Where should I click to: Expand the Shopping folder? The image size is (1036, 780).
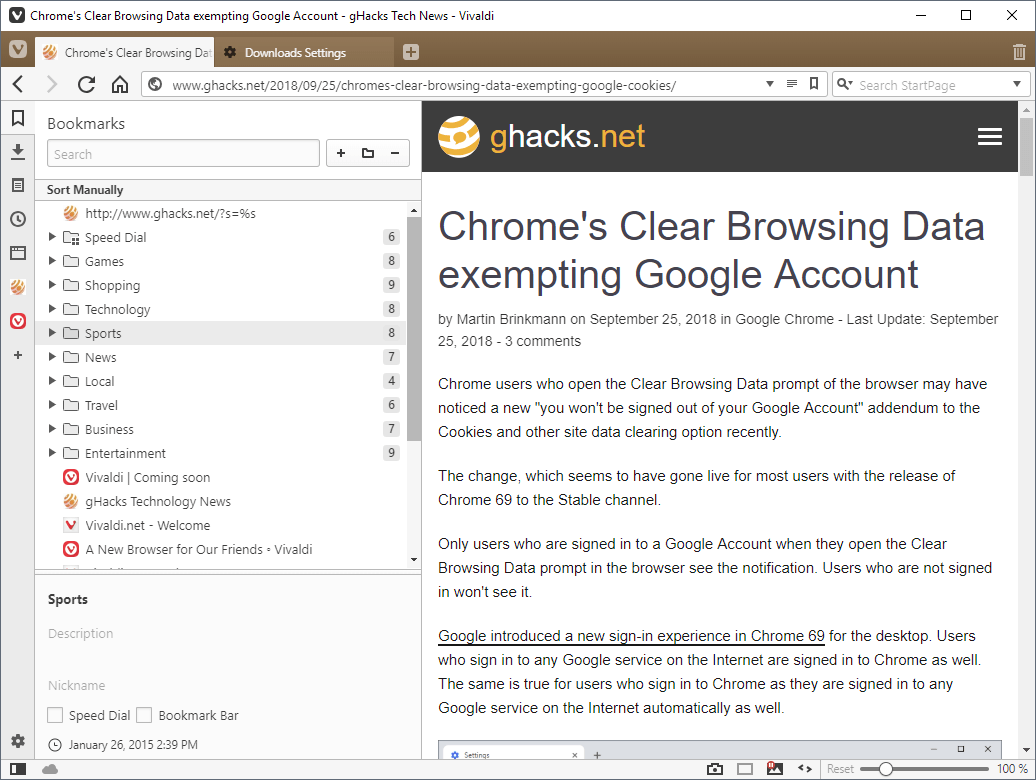pos(52,285)
